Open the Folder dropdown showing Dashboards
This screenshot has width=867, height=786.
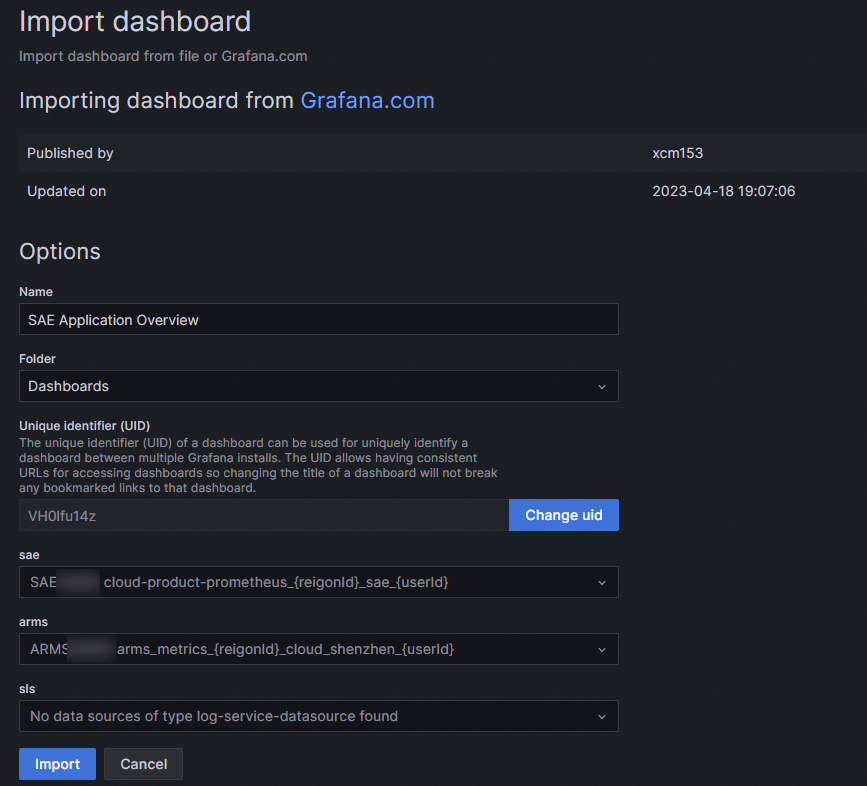tap(318, 386)
